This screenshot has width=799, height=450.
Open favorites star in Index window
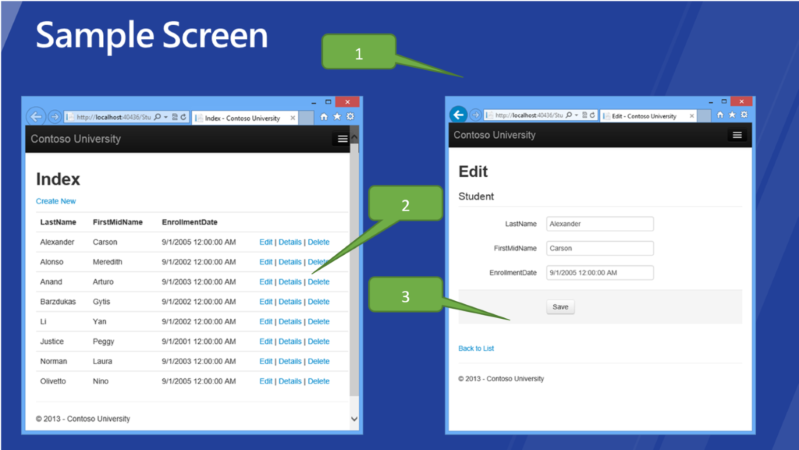337,117
